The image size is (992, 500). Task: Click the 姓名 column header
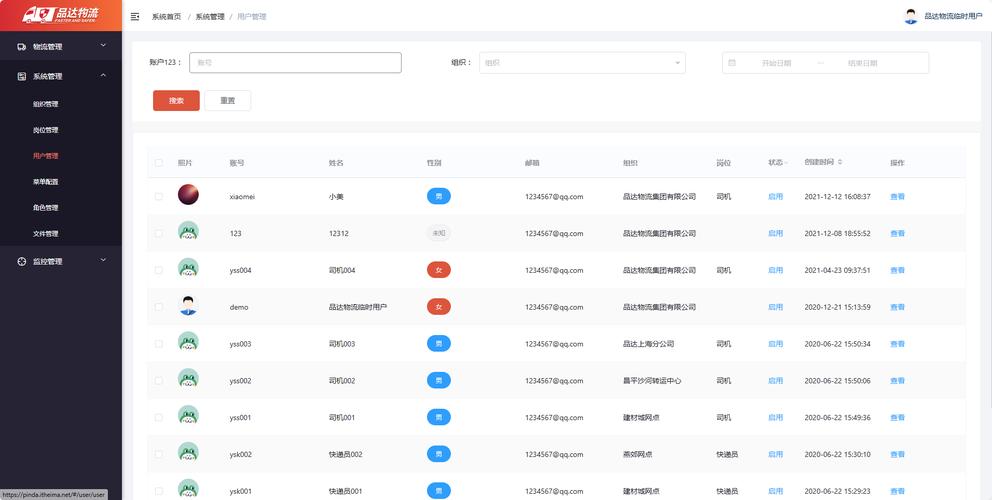click(336, 163)
